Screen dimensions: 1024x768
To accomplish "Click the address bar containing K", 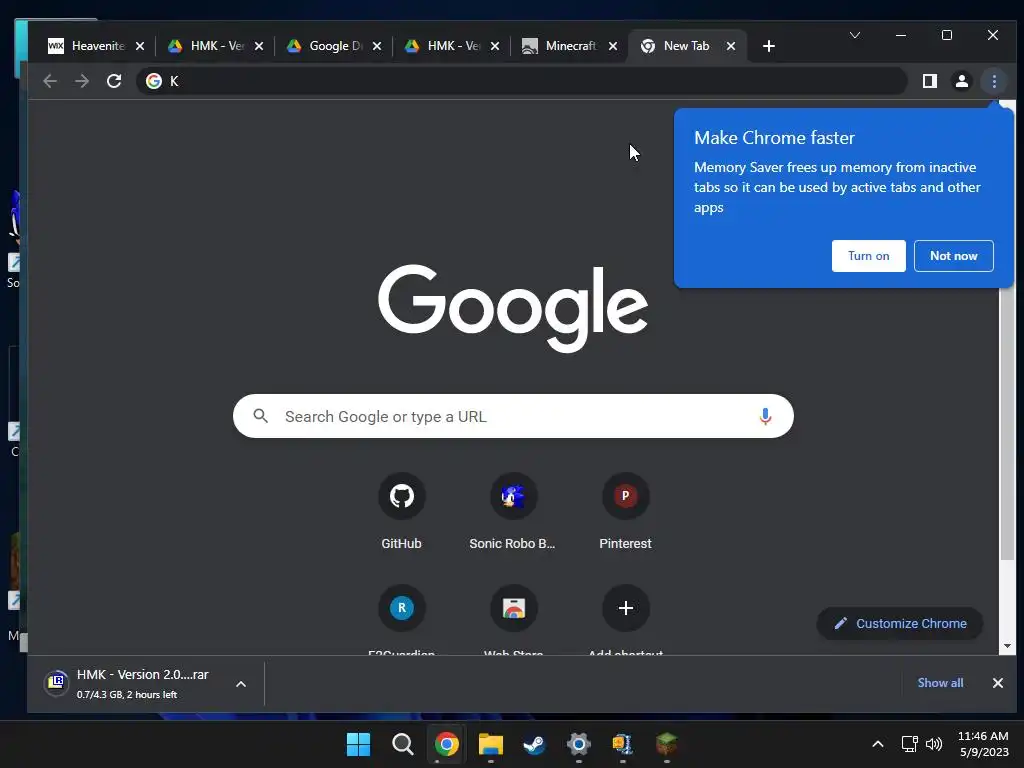I will point(521,81).
